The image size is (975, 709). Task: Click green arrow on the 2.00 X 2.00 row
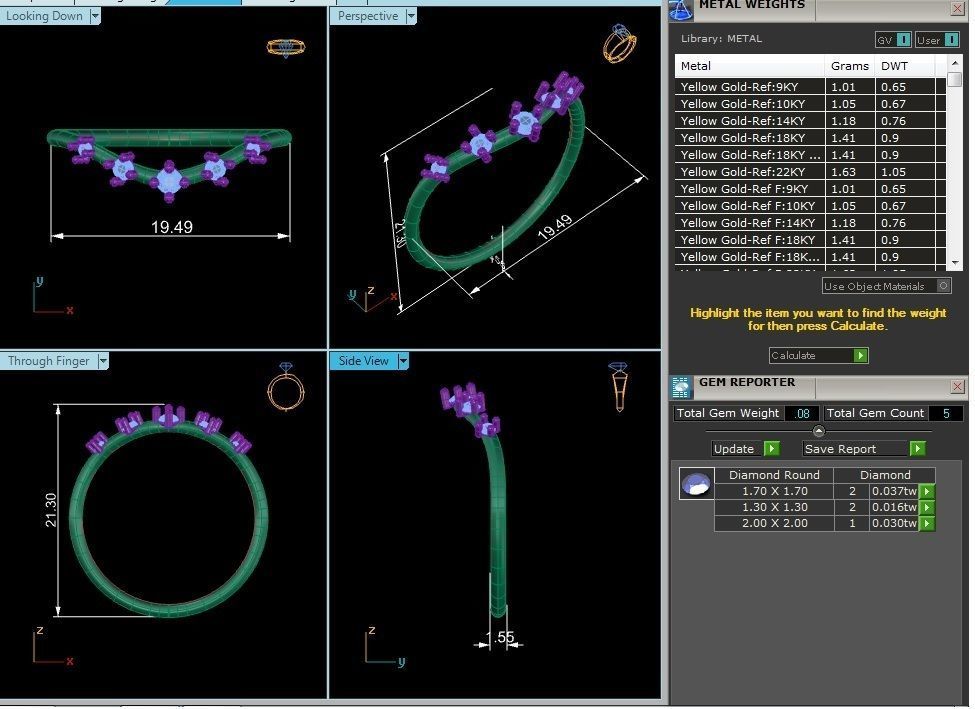[x=926, y=524]
